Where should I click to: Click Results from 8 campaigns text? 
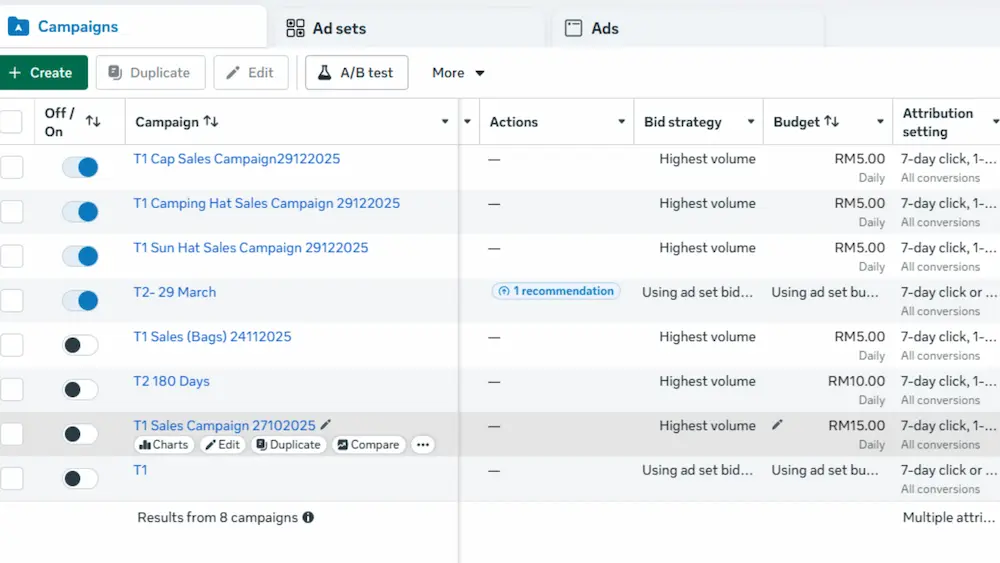[217, 517]
